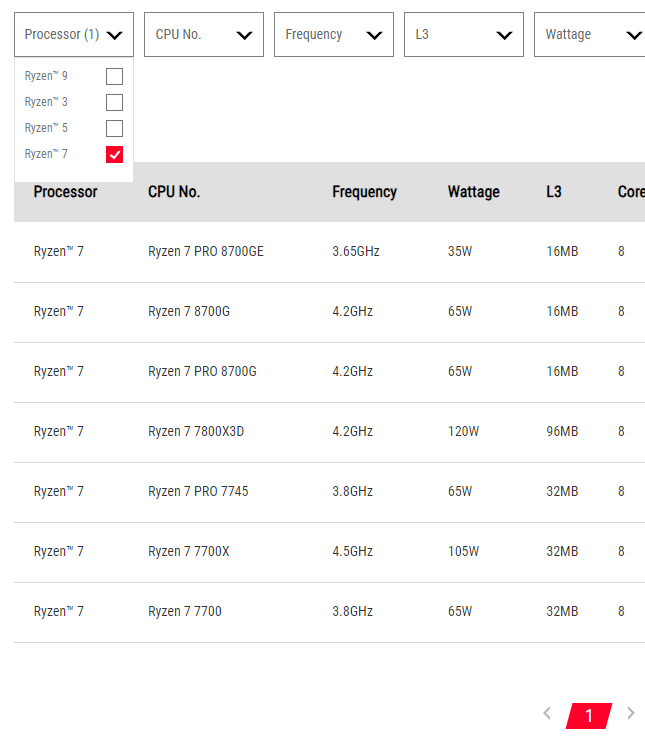This screenshot has height=737, width=645.
Task: Open the Wattage filter dropdown
Action: pyautogui.click(x=590, y=35)
